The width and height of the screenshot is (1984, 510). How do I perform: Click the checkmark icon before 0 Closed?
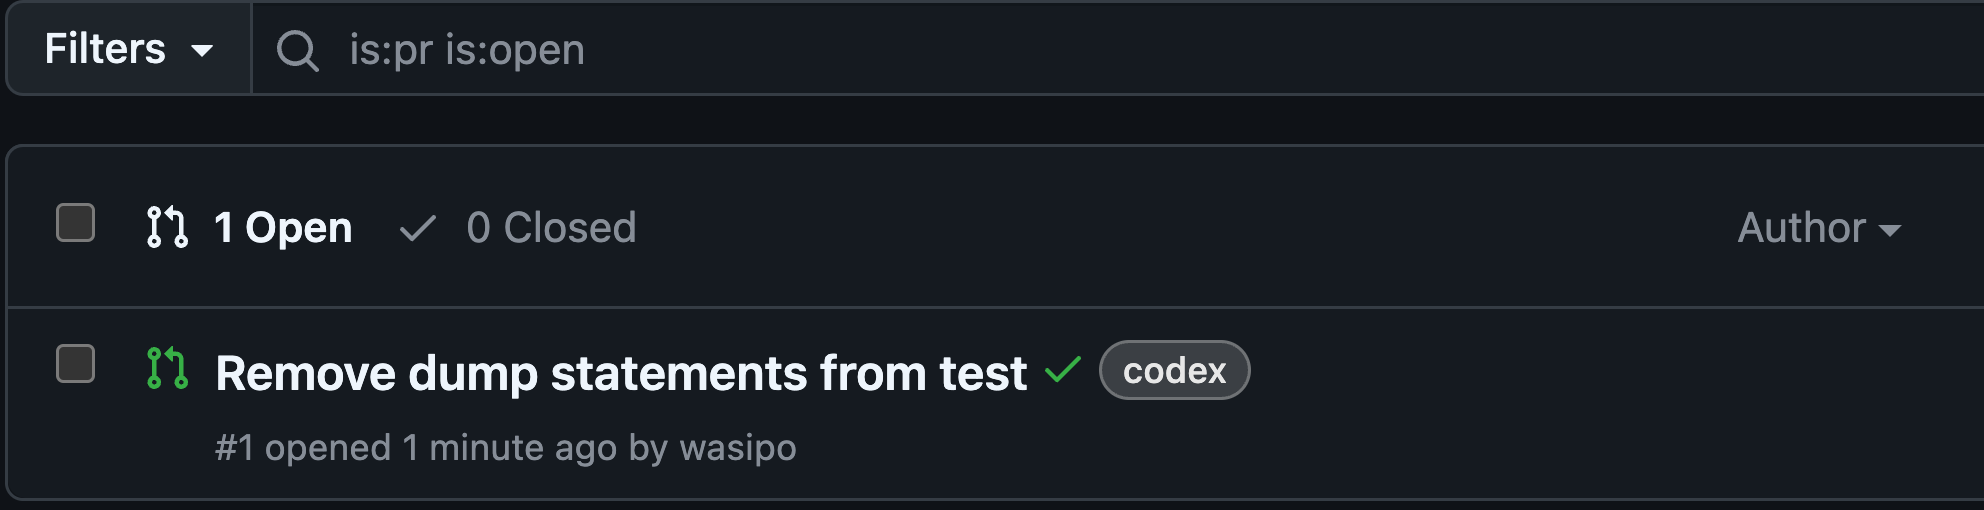(x=417, y=229)
